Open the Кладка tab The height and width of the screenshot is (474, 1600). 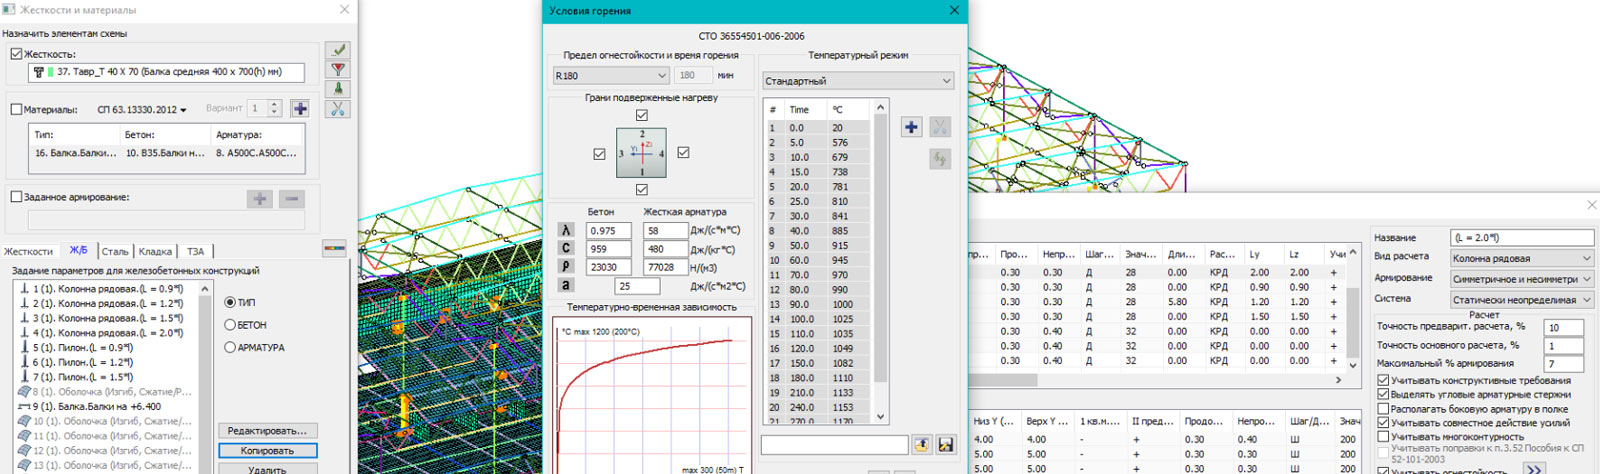pos(155,252)
